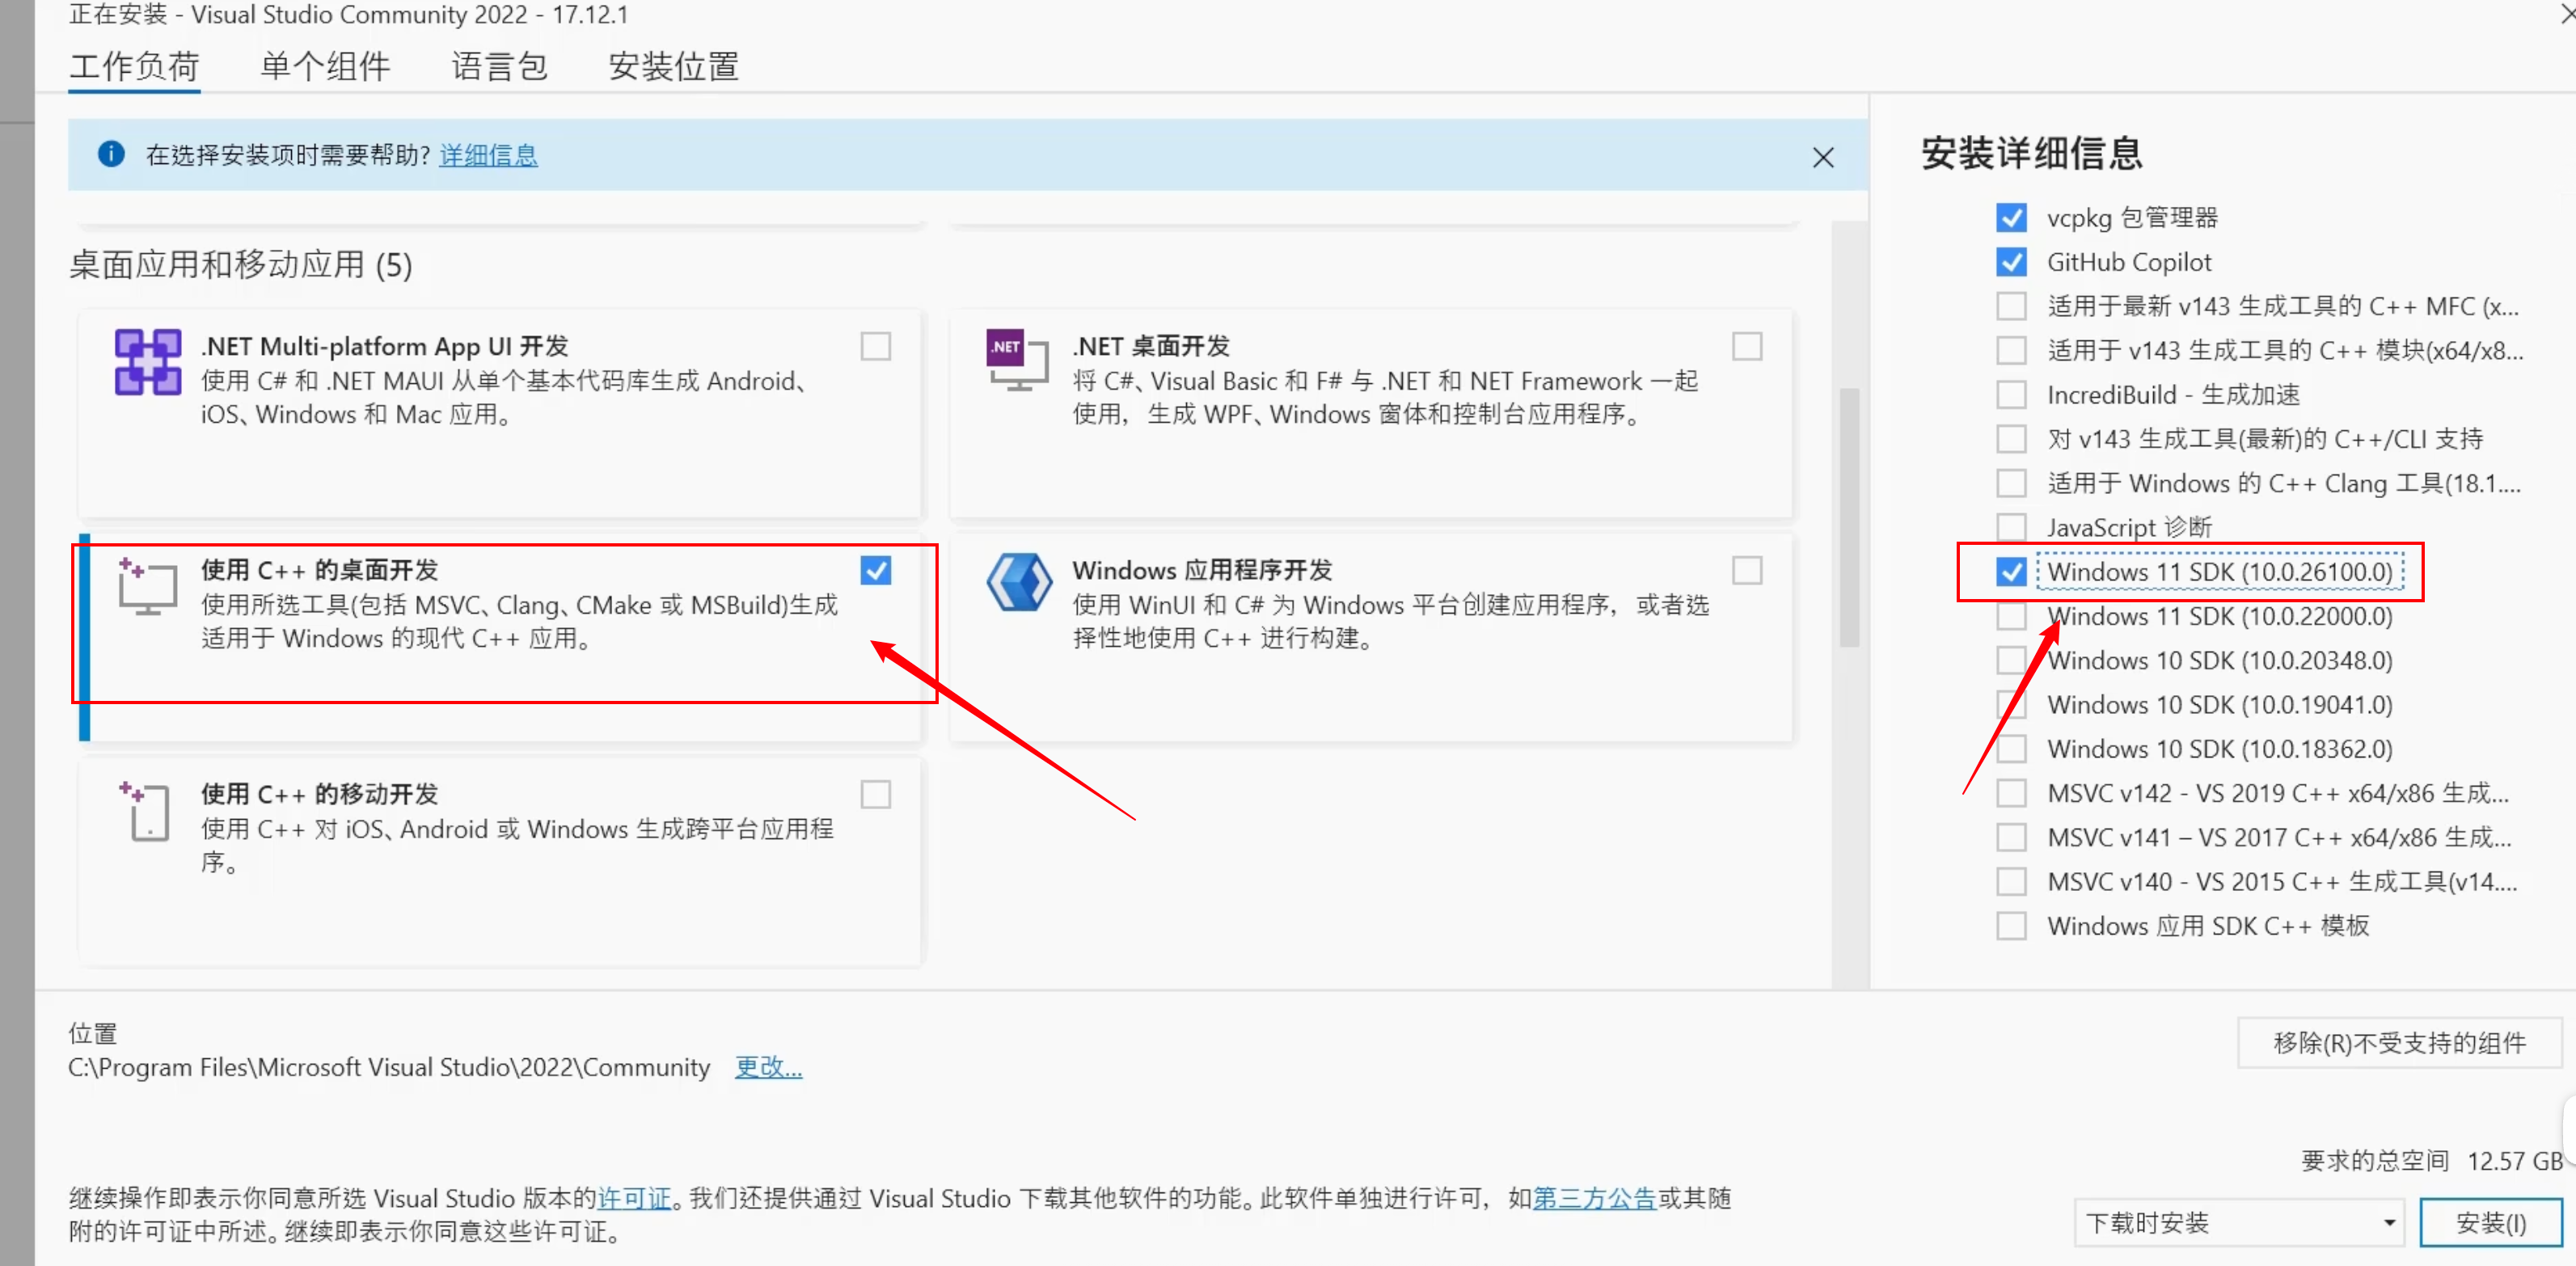The image size is (2576, 1266).
Task: Click 更改... to change install location
Action: pos(768,1067)
